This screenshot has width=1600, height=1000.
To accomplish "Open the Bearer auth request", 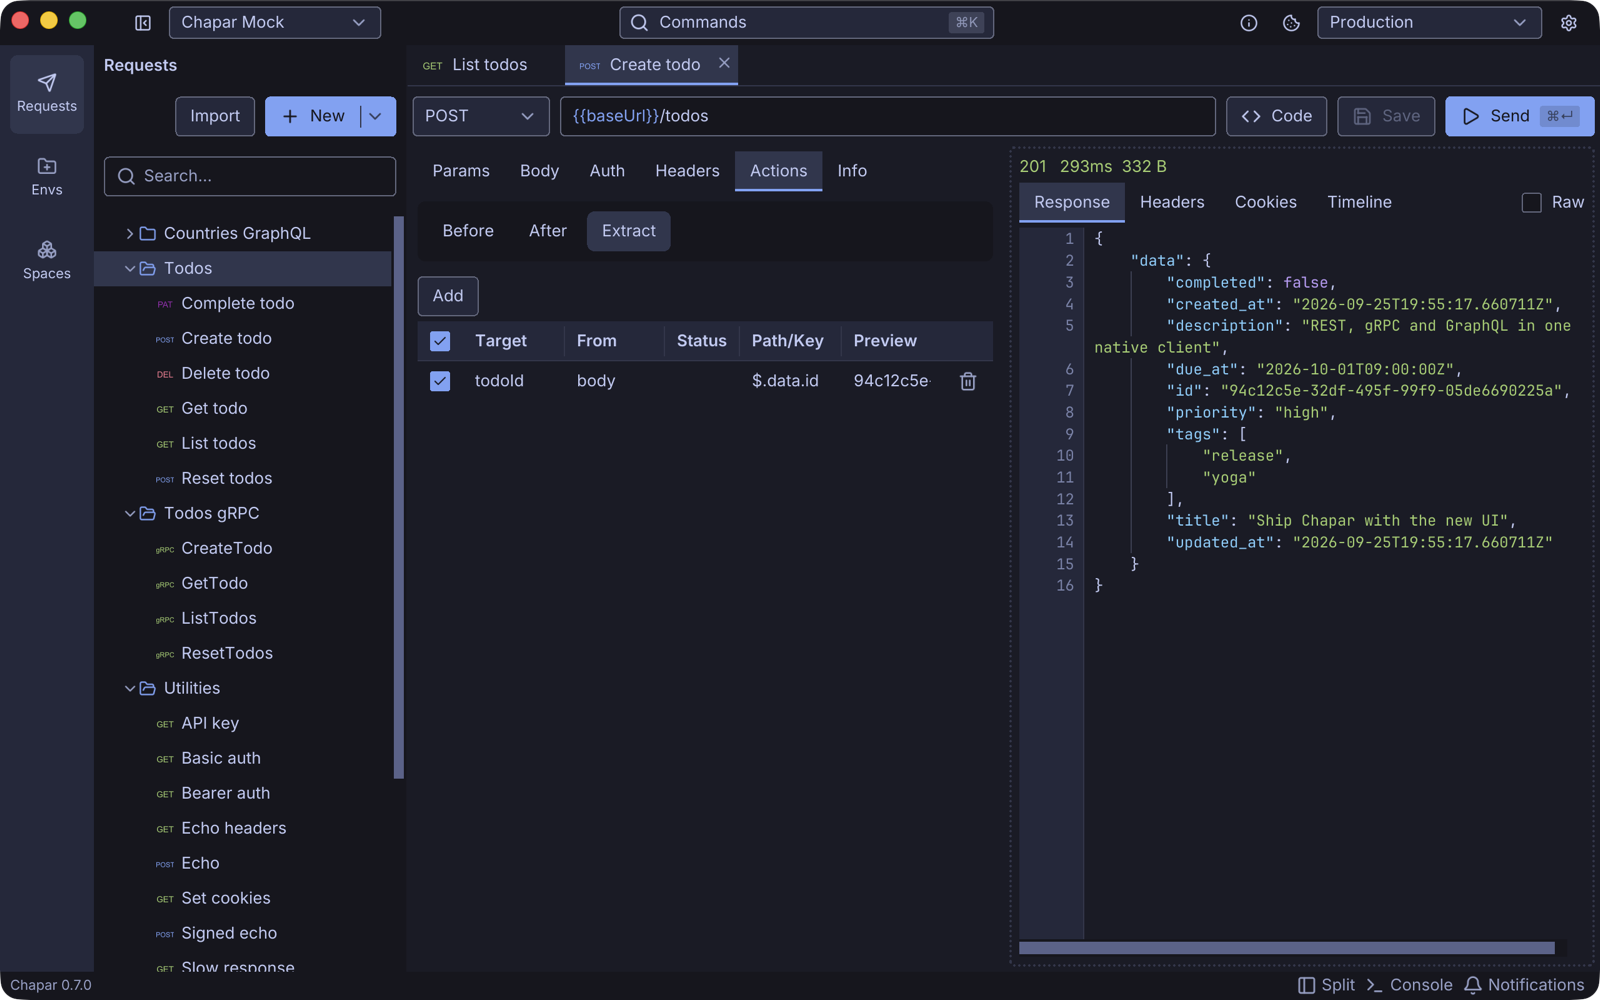I will pyautogui.click(x=242, y=793).
